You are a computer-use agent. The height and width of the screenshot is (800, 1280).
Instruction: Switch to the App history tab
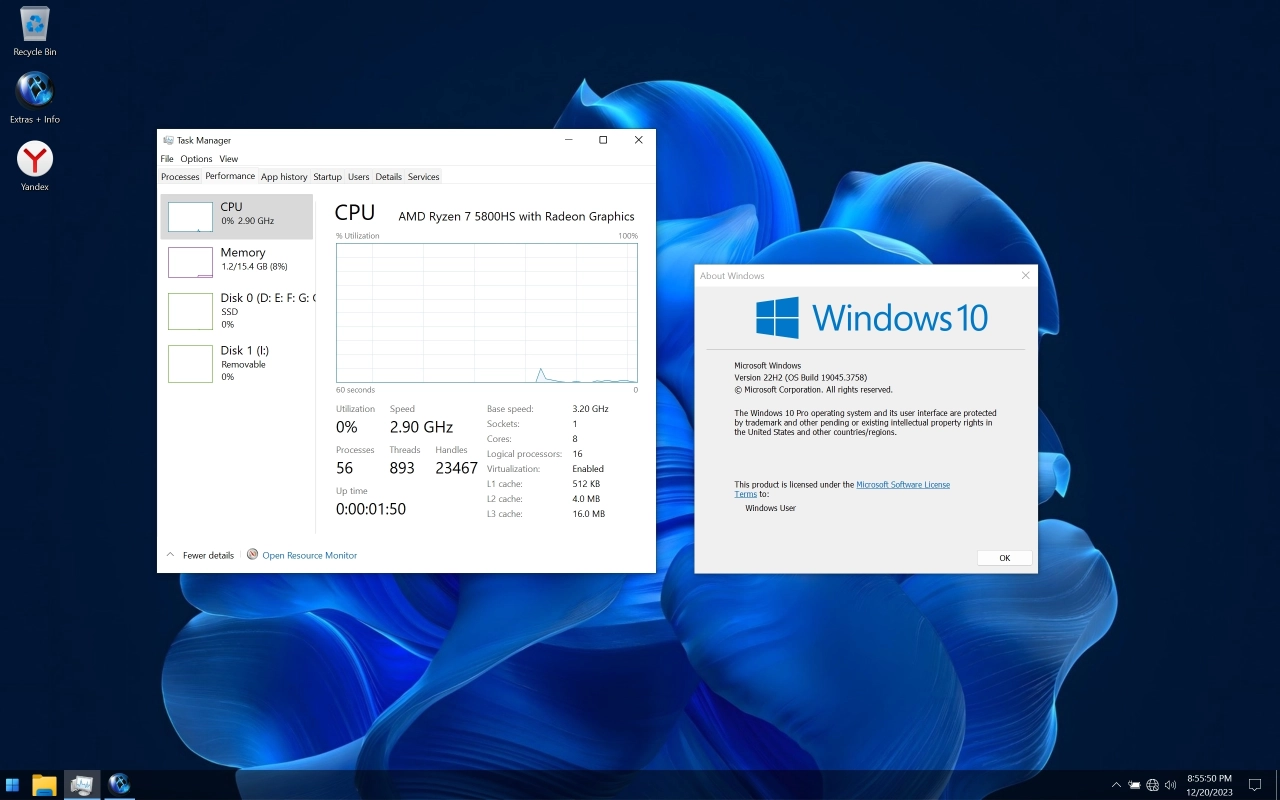pyautogui.click(x=284, y=177)
